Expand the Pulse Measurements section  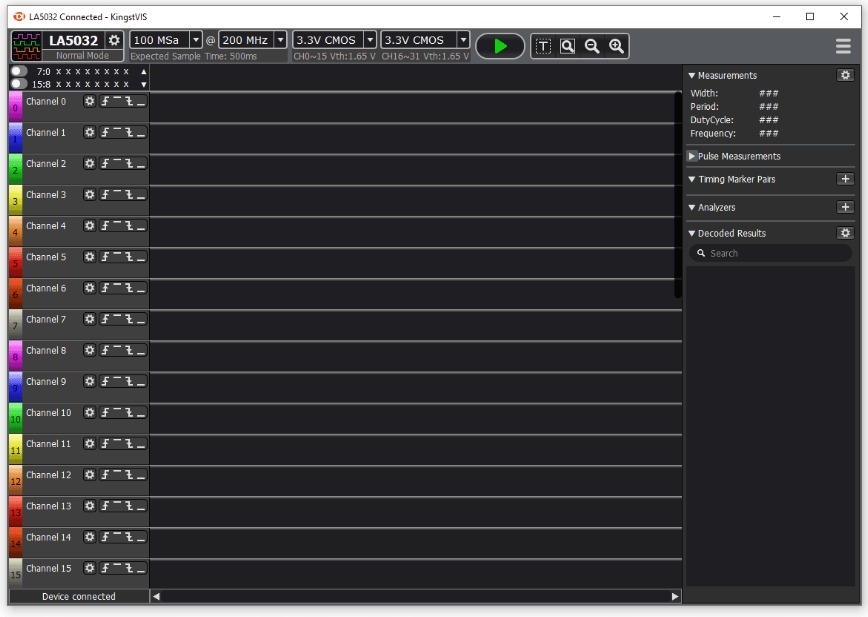[691, 156]
